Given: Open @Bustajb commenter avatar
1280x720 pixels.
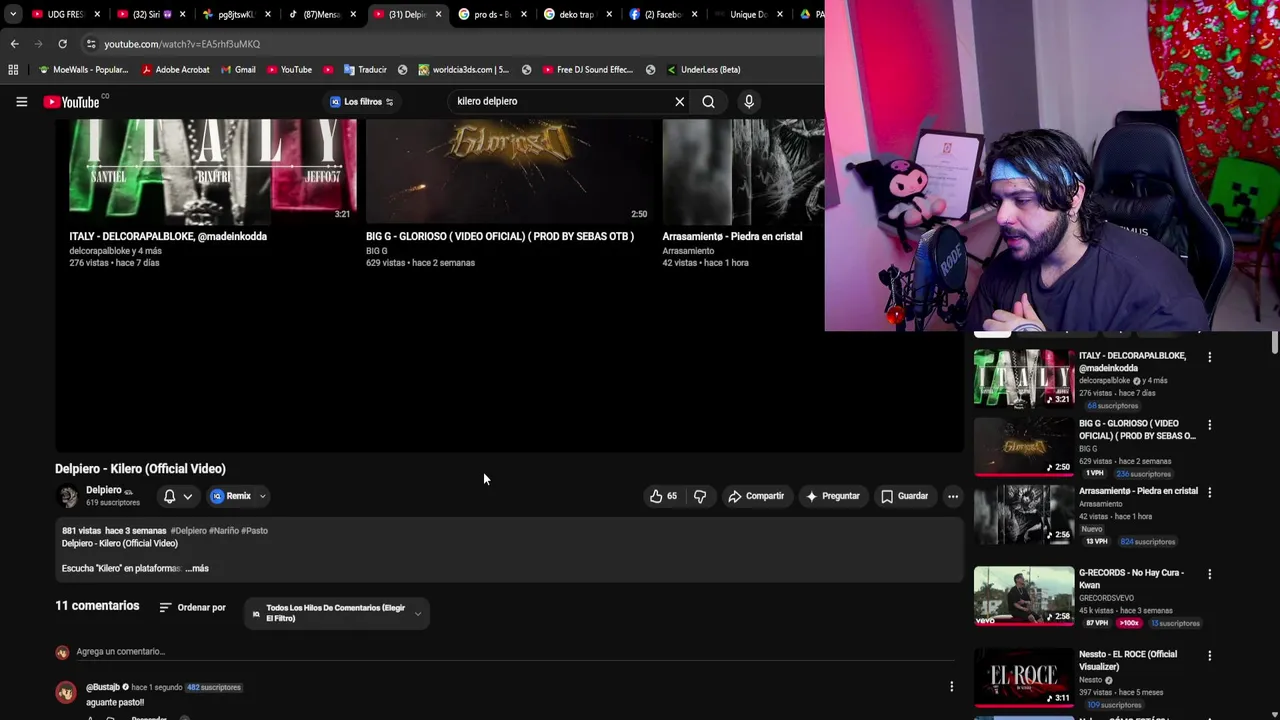Looking at the screenshot, I should [66, 692].
